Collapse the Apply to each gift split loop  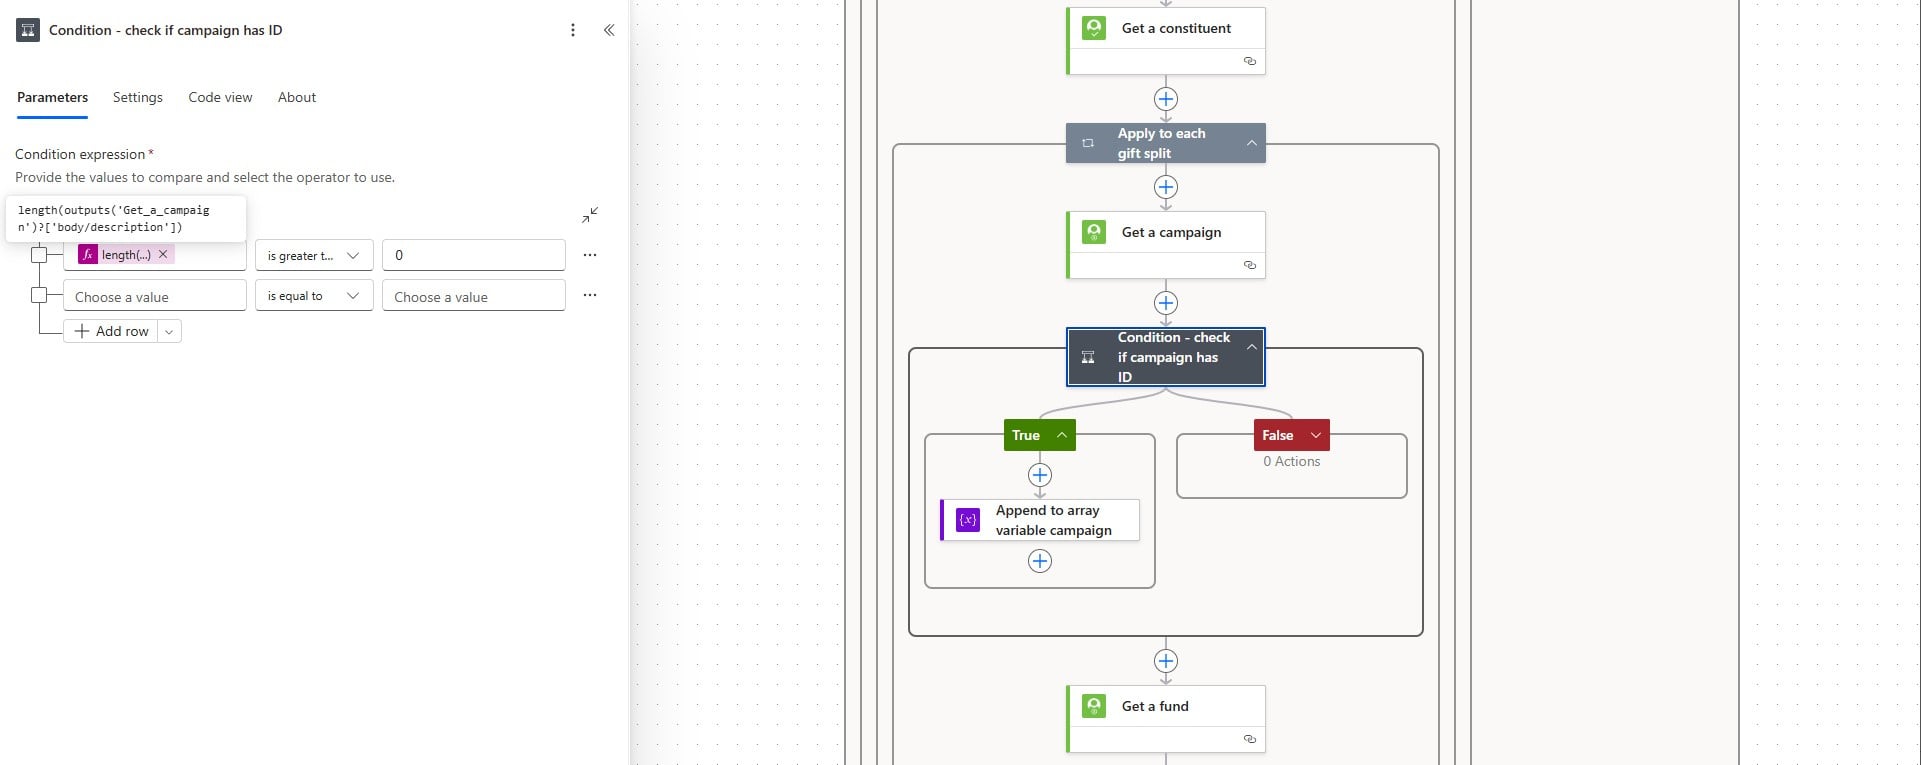(x=1251, y=143)
